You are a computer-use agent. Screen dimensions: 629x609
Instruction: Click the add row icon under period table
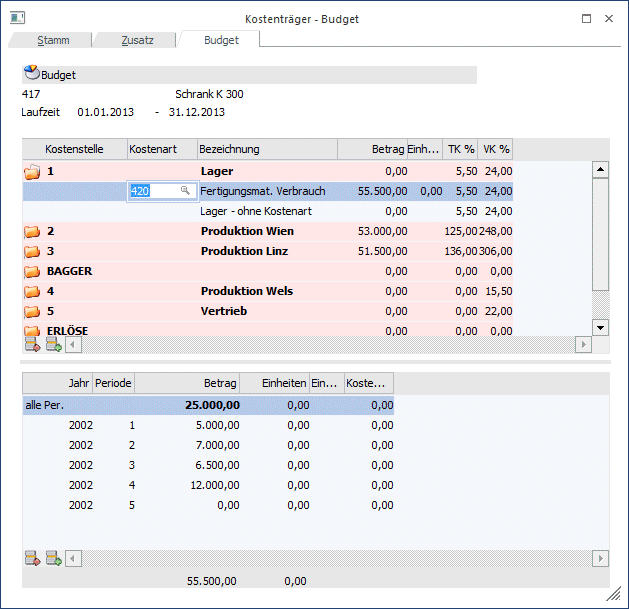(x=53, y=558)
